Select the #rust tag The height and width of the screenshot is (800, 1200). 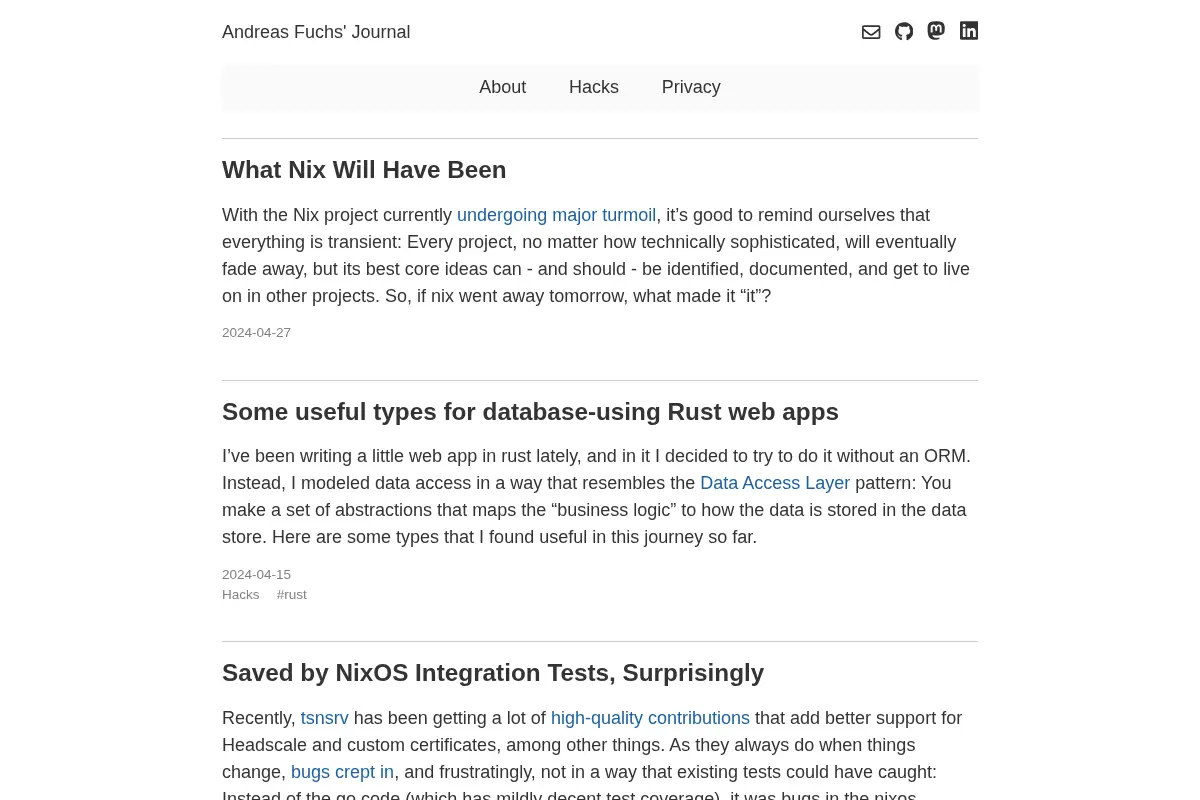pos(292,595)
